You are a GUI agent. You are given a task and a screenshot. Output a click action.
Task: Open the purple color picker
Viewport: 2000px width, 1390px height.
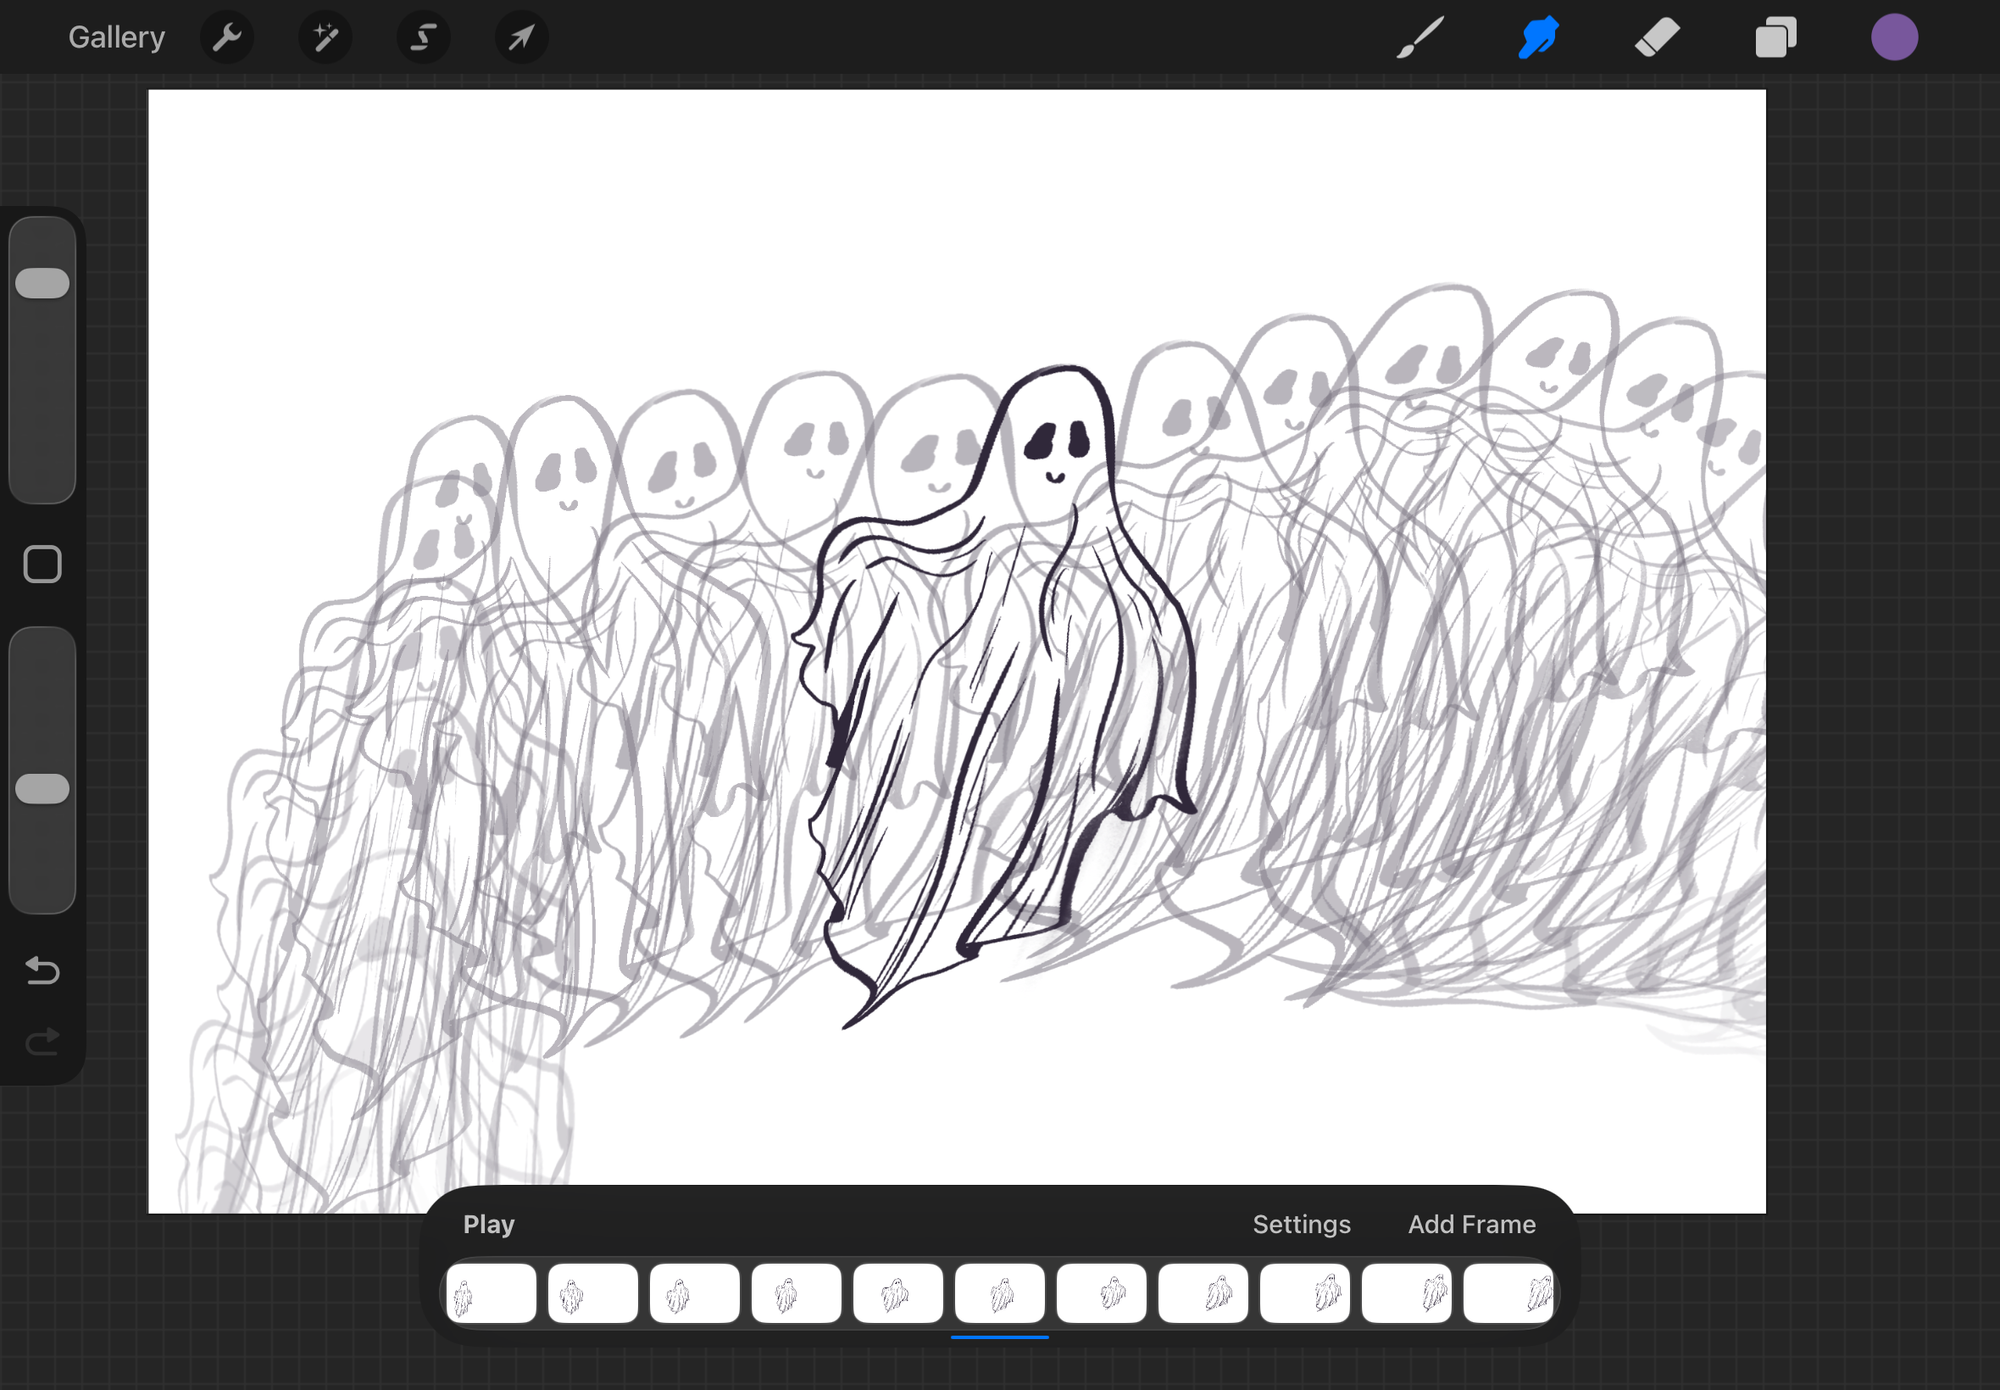pyautogui.click(x=1894, y=38)
